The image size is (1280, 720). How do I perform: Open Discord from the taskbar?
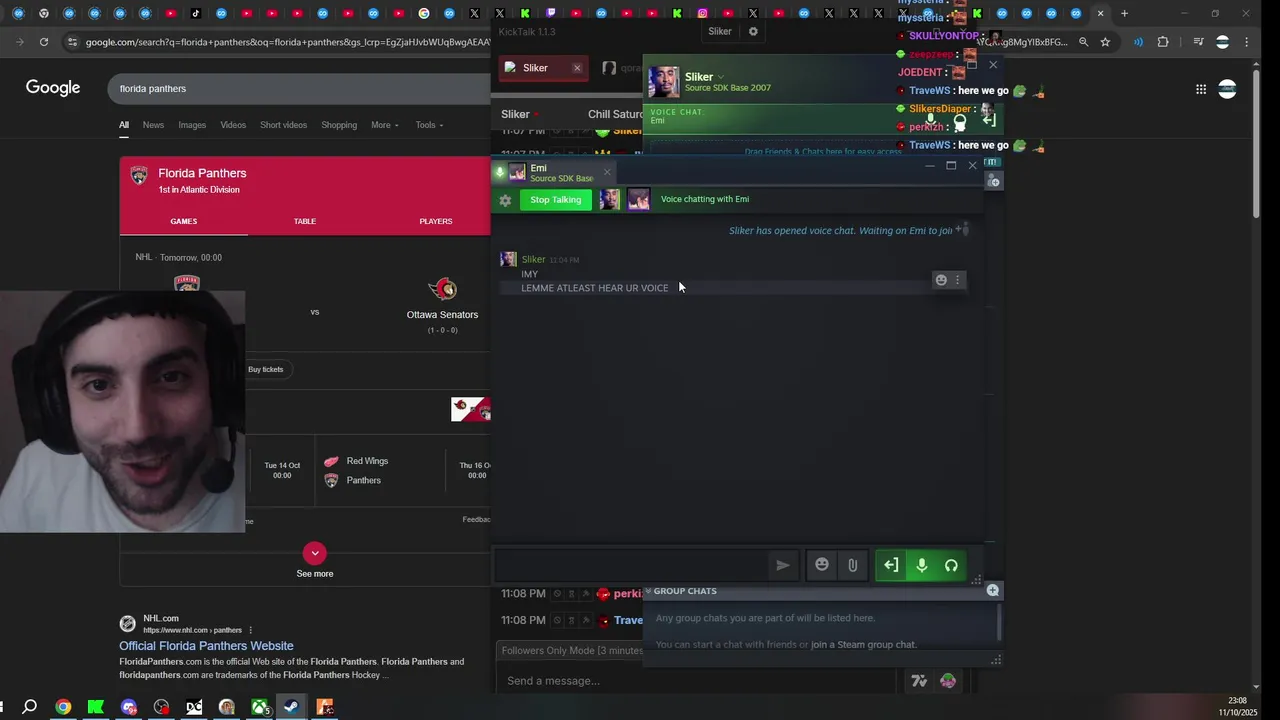(129, 707)
